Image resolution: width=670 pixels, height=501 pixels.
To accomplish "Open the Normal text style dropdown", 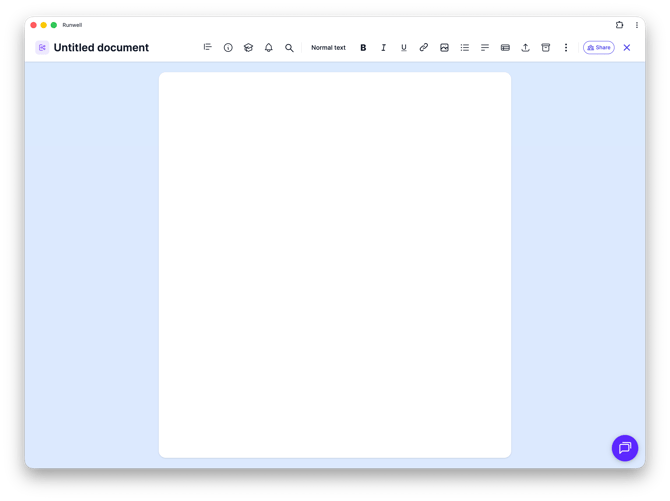I will point(328,47).
